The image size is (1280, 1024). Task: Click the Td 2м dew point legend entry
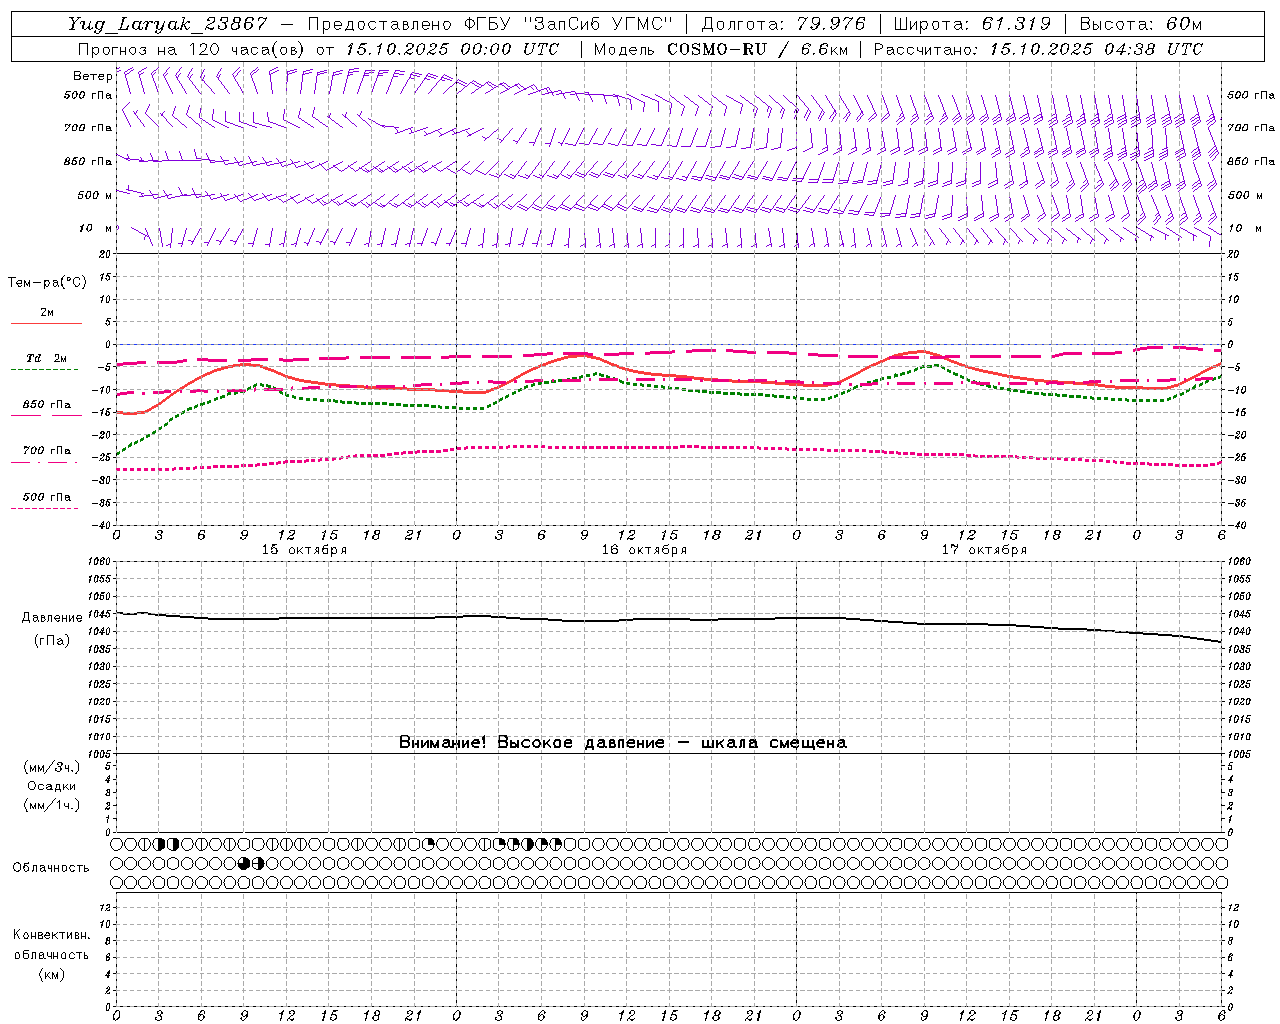point(47,358)
